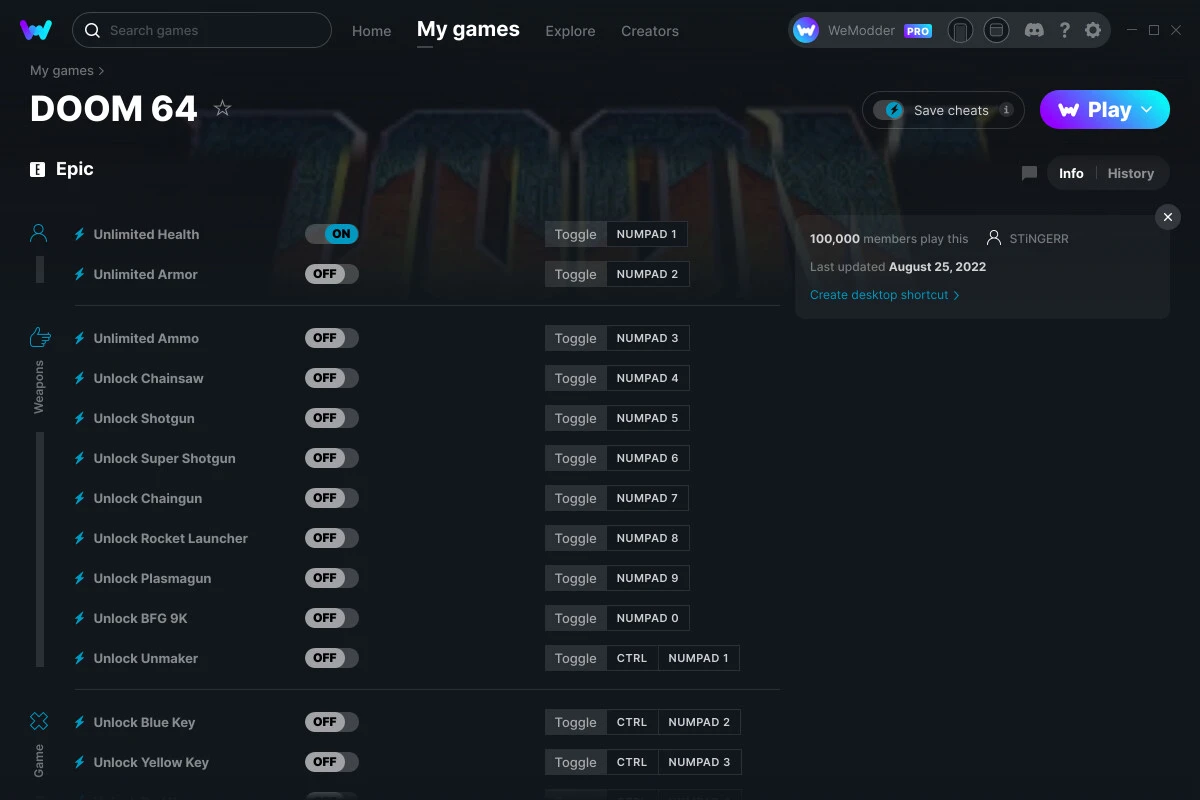Click the Save cheats info badge icon
Viewport: 1200px width, 800px height.
[x=1006, y=110]
